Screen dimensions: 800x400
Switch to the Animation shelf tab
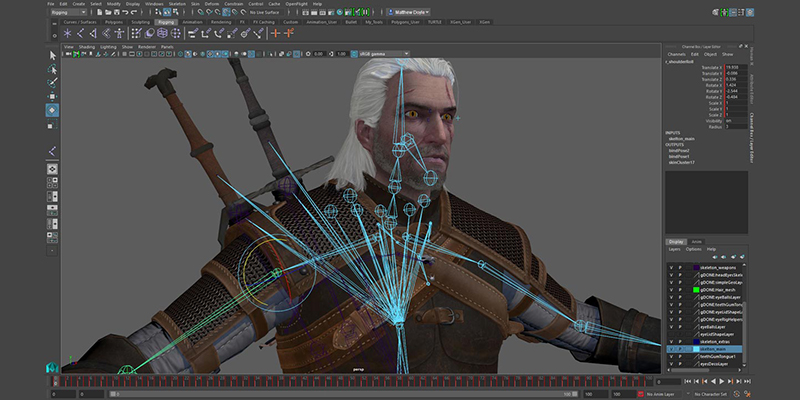click(x=192, y=22)
